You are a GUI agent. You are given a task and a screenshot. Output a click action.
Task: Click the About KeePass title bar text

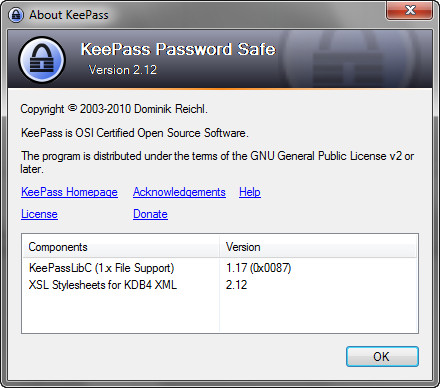(x=69, y=15)
